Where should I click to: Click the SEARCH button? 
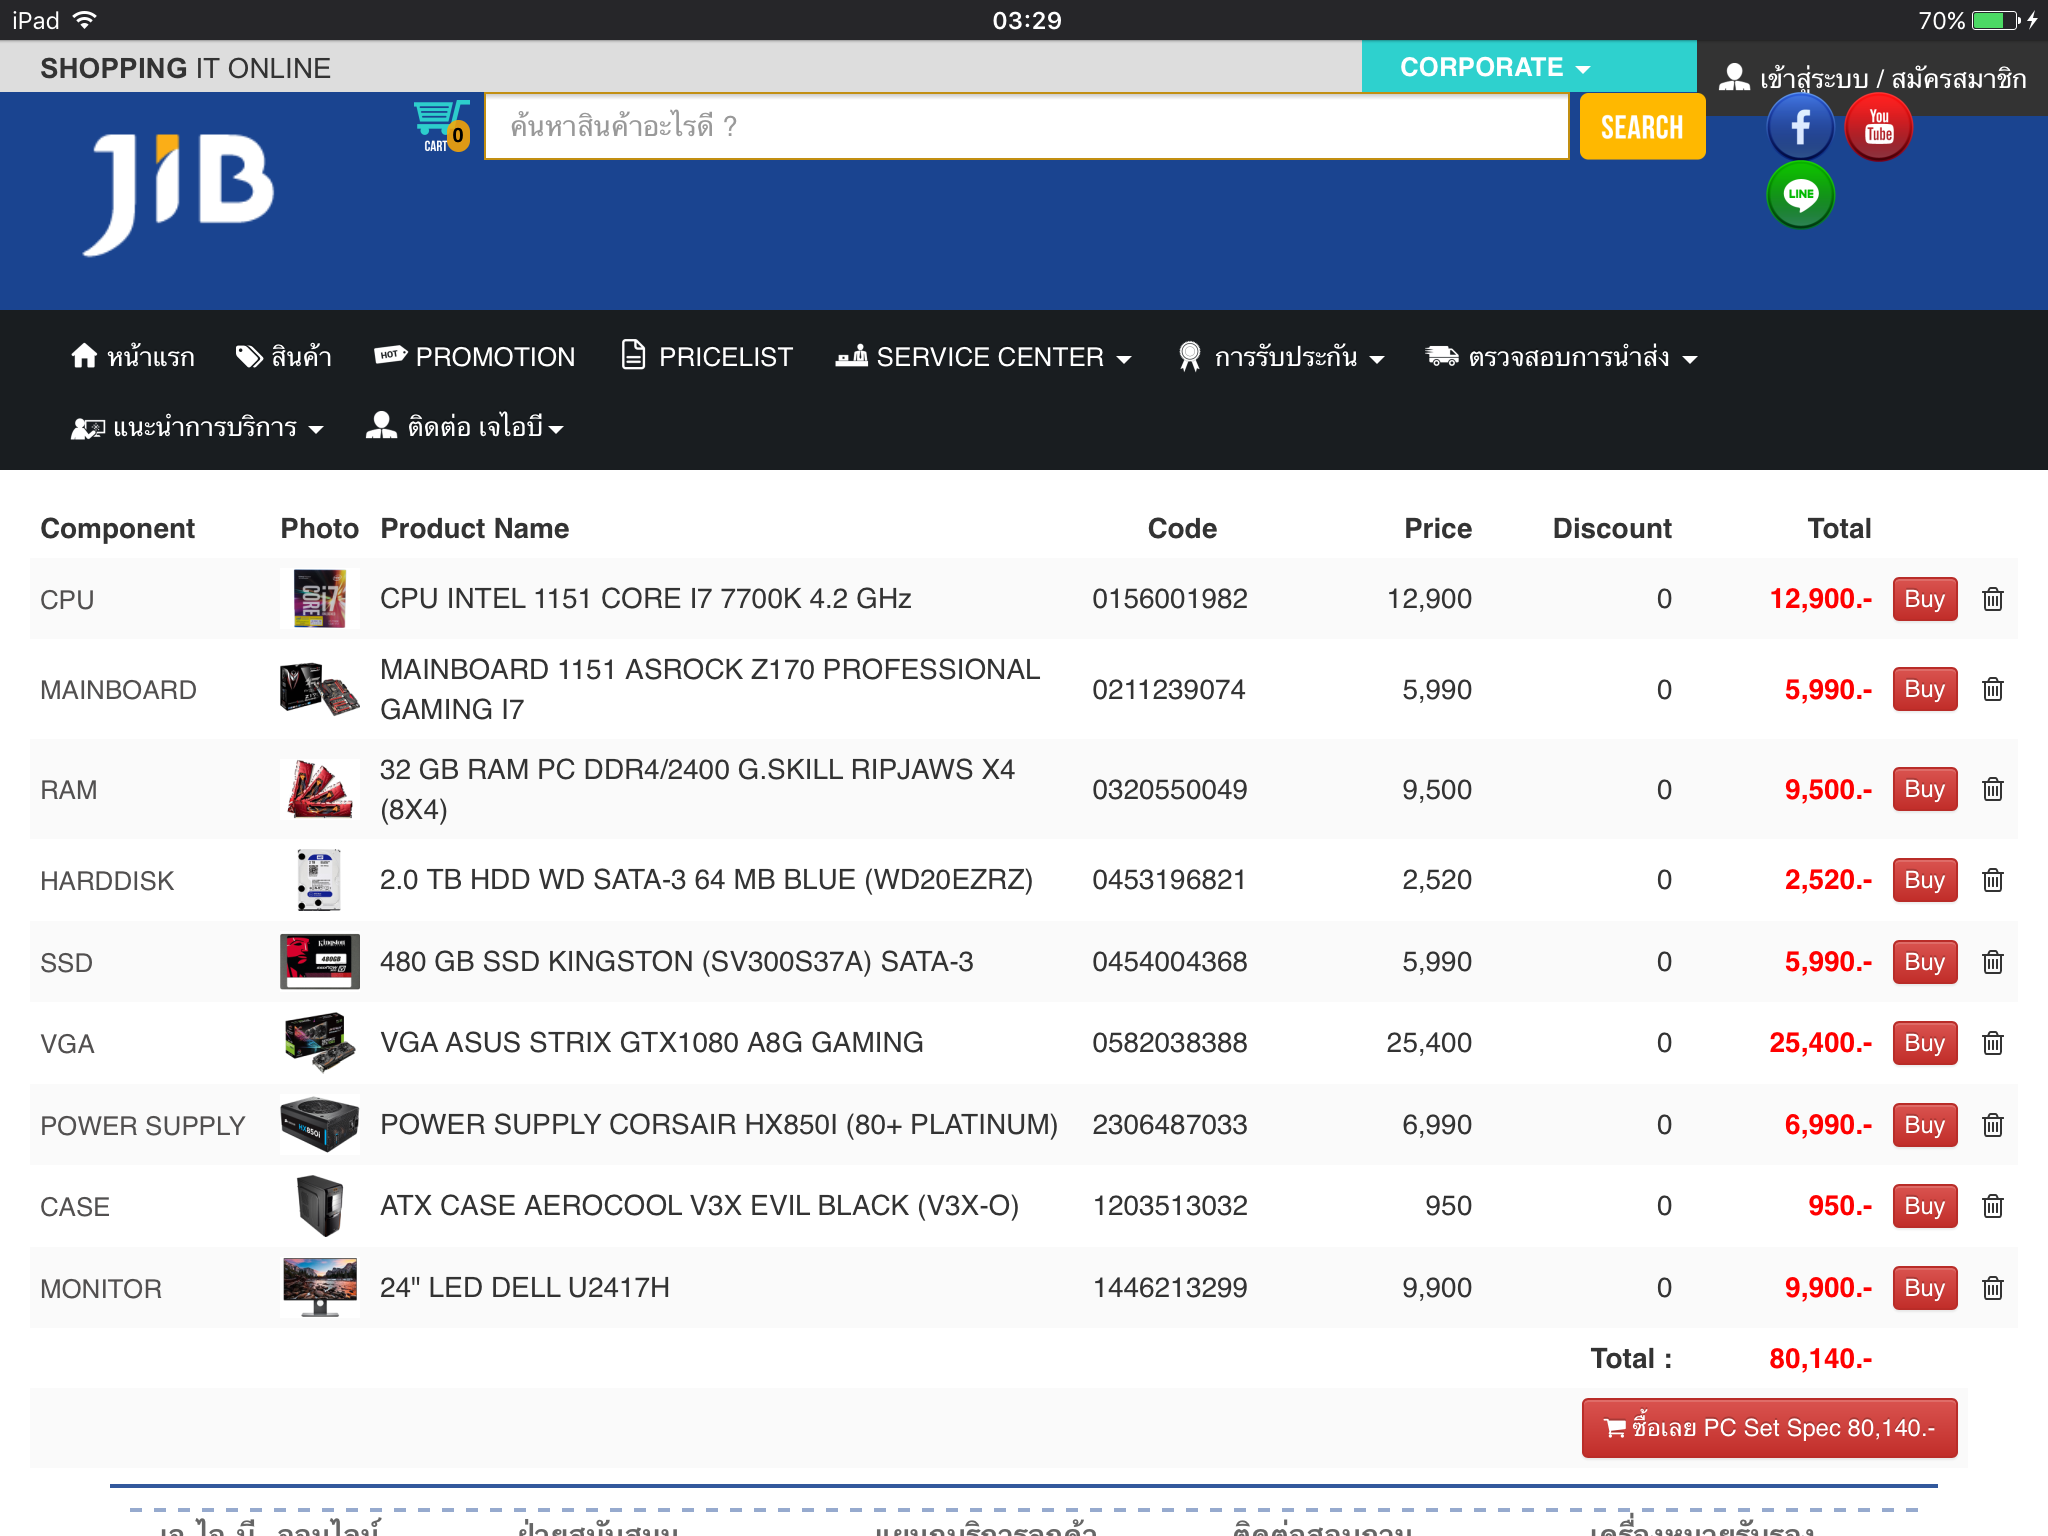tap(1642, 127)
